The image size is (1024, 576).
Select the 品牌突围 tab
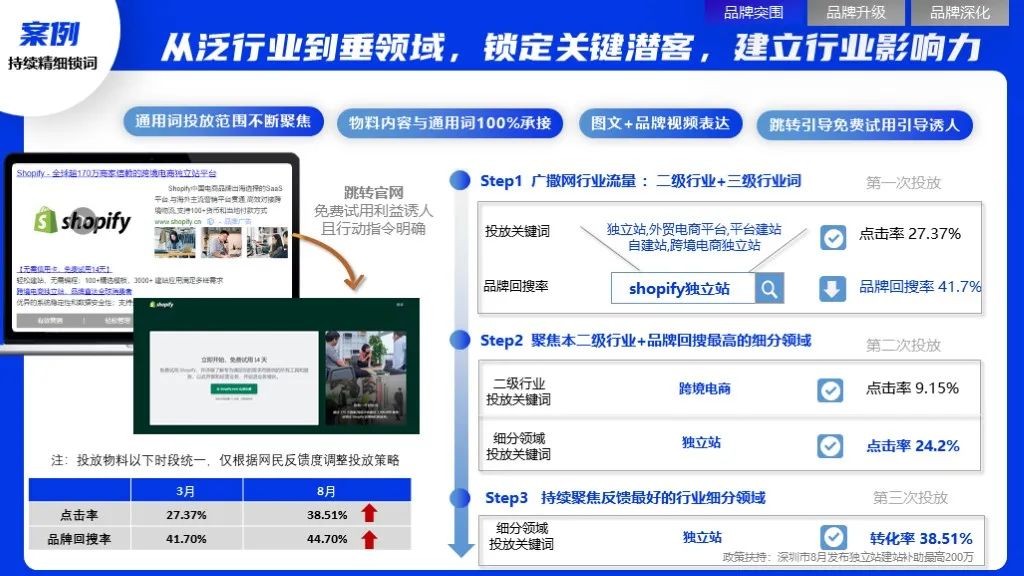[753, 12]
